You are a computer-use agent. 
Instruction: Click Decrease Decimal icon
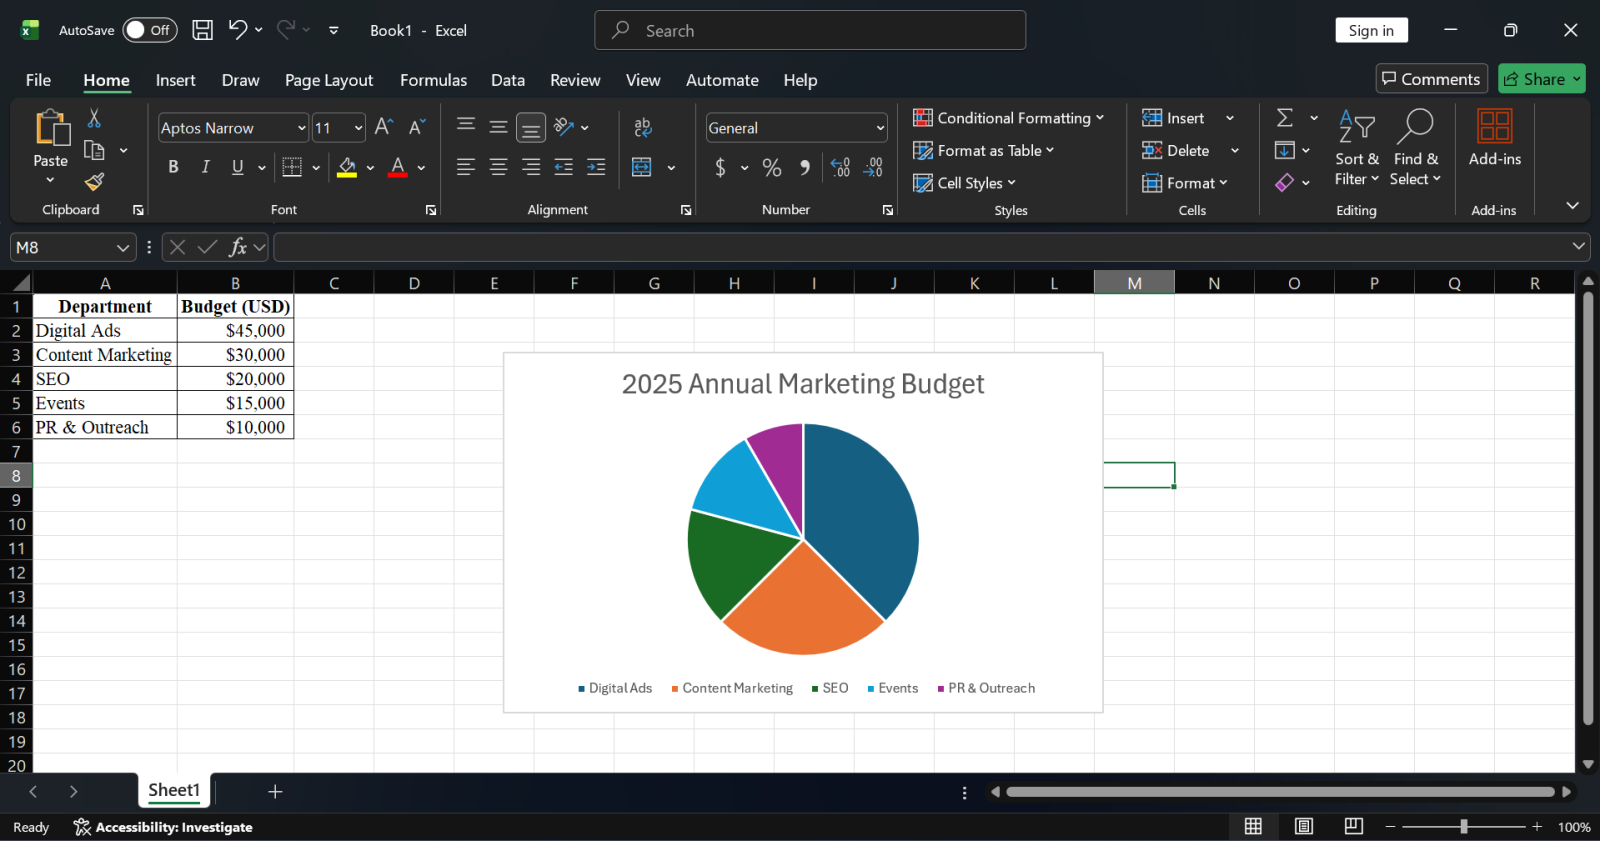click(x=873, y=167)
